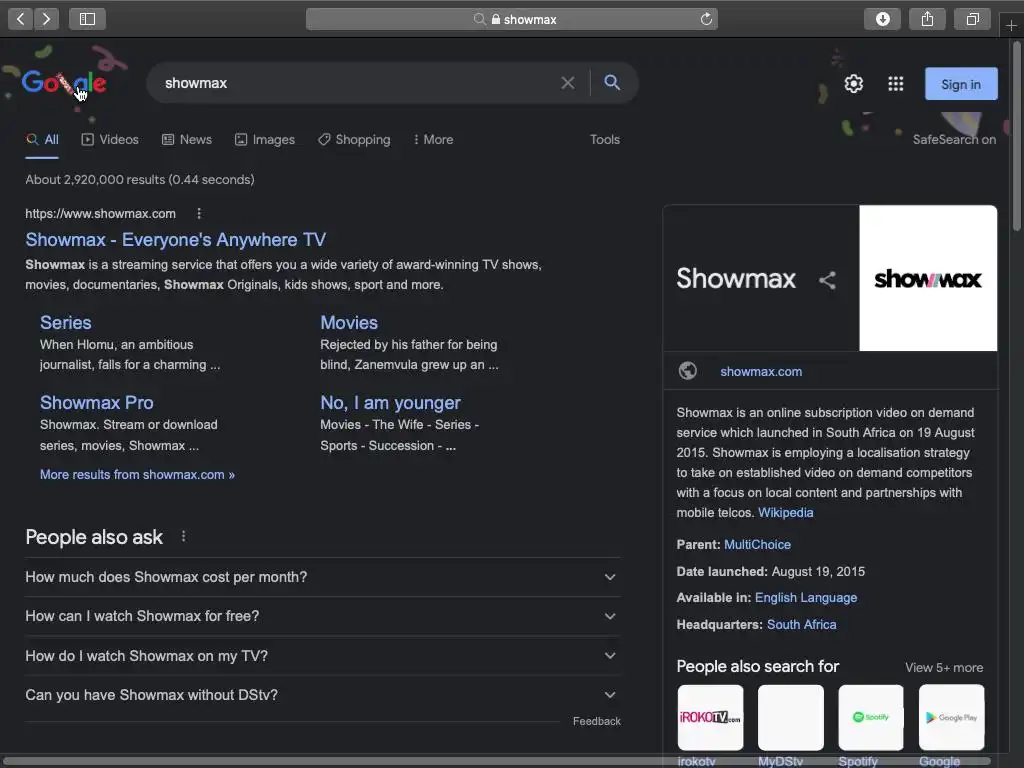This screenshot has height=768, width=1024.
Task: Click the Feedback link
Action: [x=597, y=721]
